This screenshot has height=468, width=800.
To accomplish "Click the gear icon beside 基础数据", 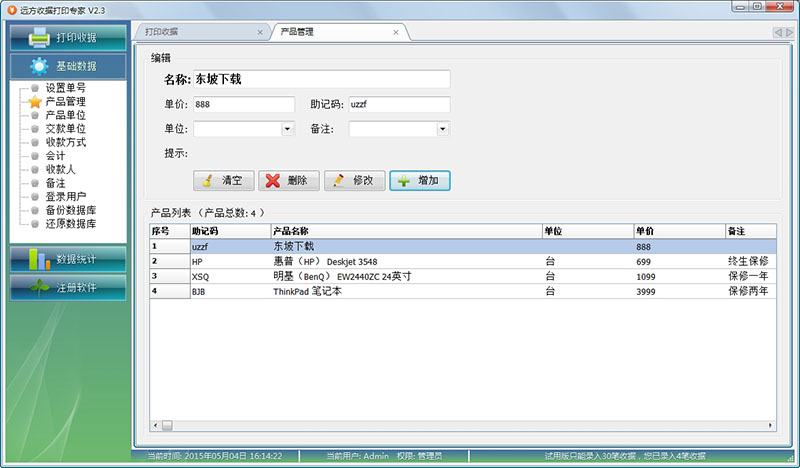I will pos(39,66).
